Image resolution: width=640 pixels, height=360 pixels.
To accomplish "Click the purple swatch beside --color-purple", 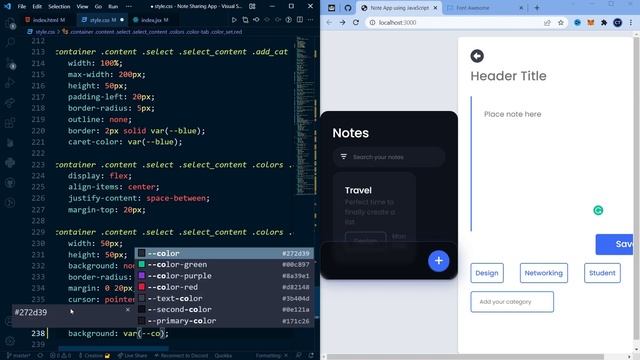I will (142, 276).
